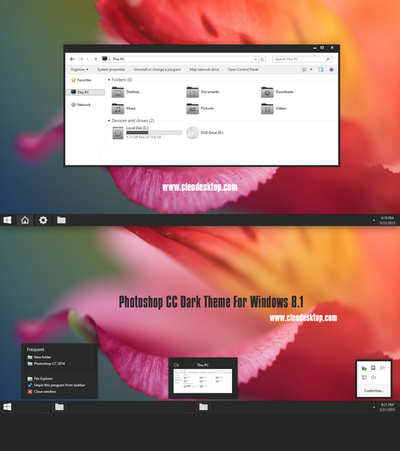Select the Pictures folder icon
This screenshot has height=451, width=400.
click(192, 109)
